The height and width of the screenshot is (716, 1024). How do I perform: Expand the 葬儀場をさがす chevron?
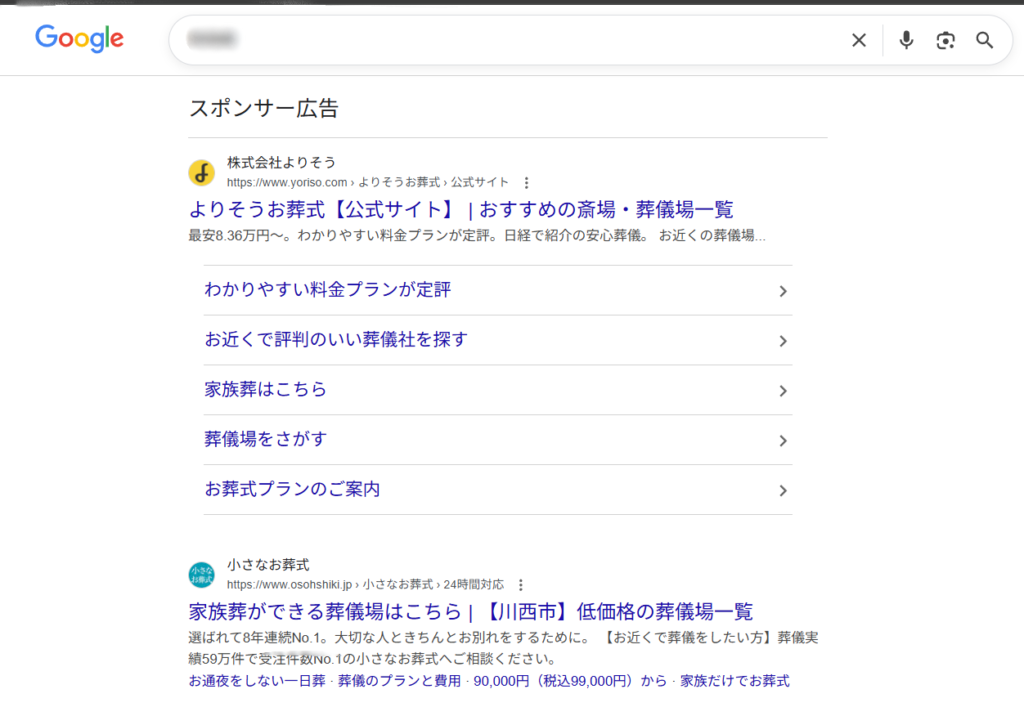(783, 440)
